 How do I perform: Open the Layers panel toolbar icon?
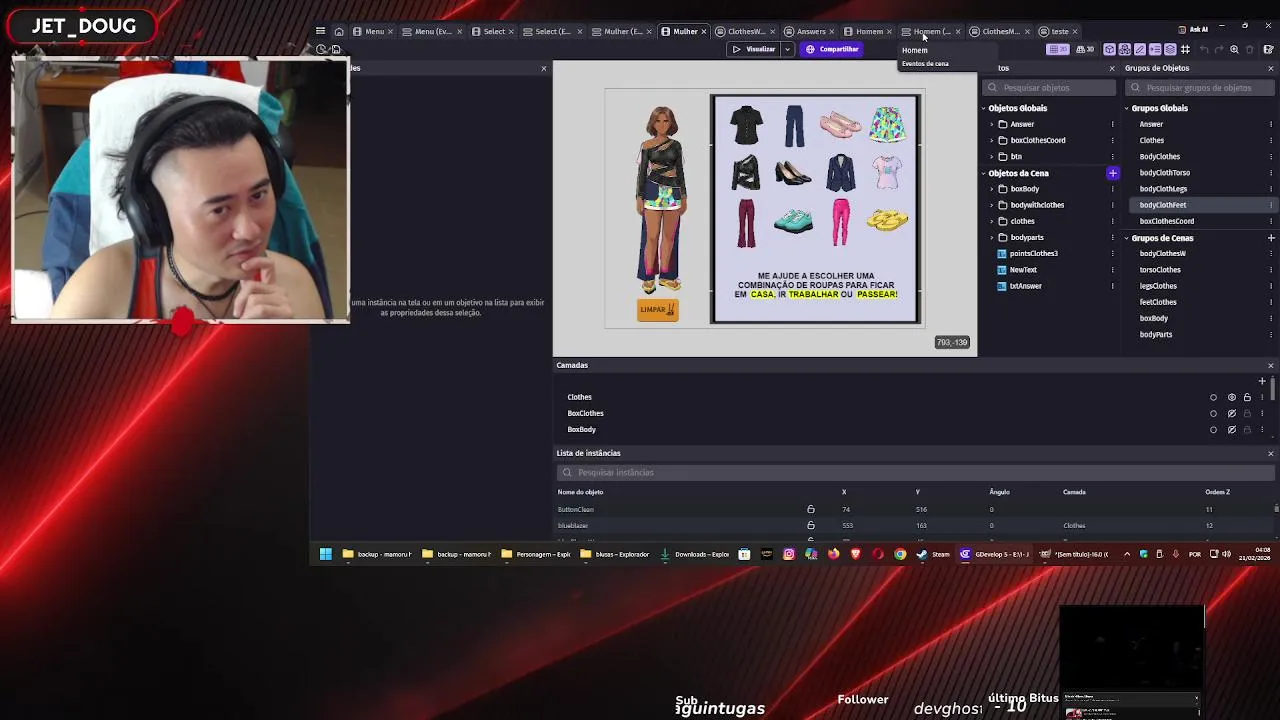point(1170,49)
